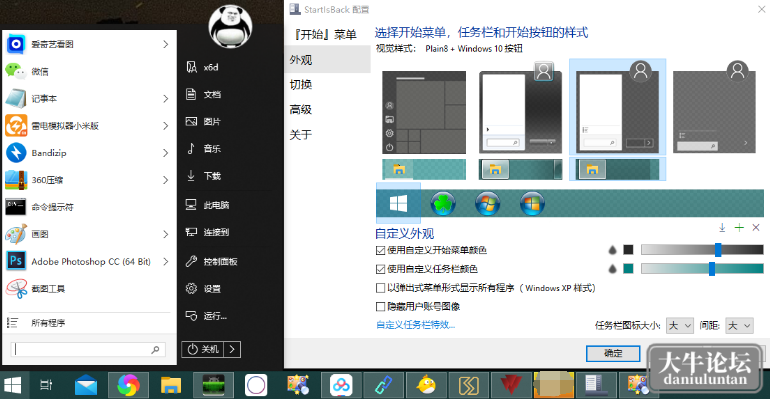This screenshot has height=400, width=770.
Task: Open the 自定义任务栏特效 link
Action: pyautogui.click(x=415, y=325)
